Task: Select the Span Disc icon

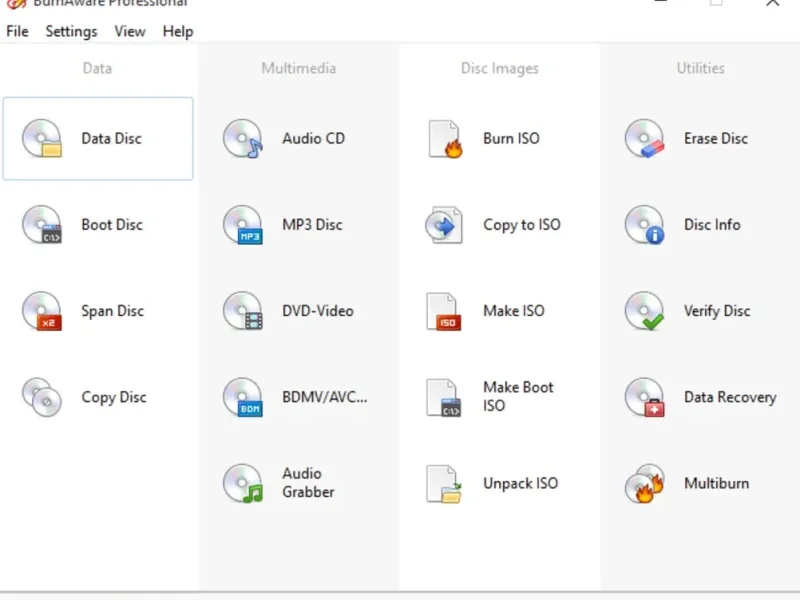Action: (x=42, y=311)
